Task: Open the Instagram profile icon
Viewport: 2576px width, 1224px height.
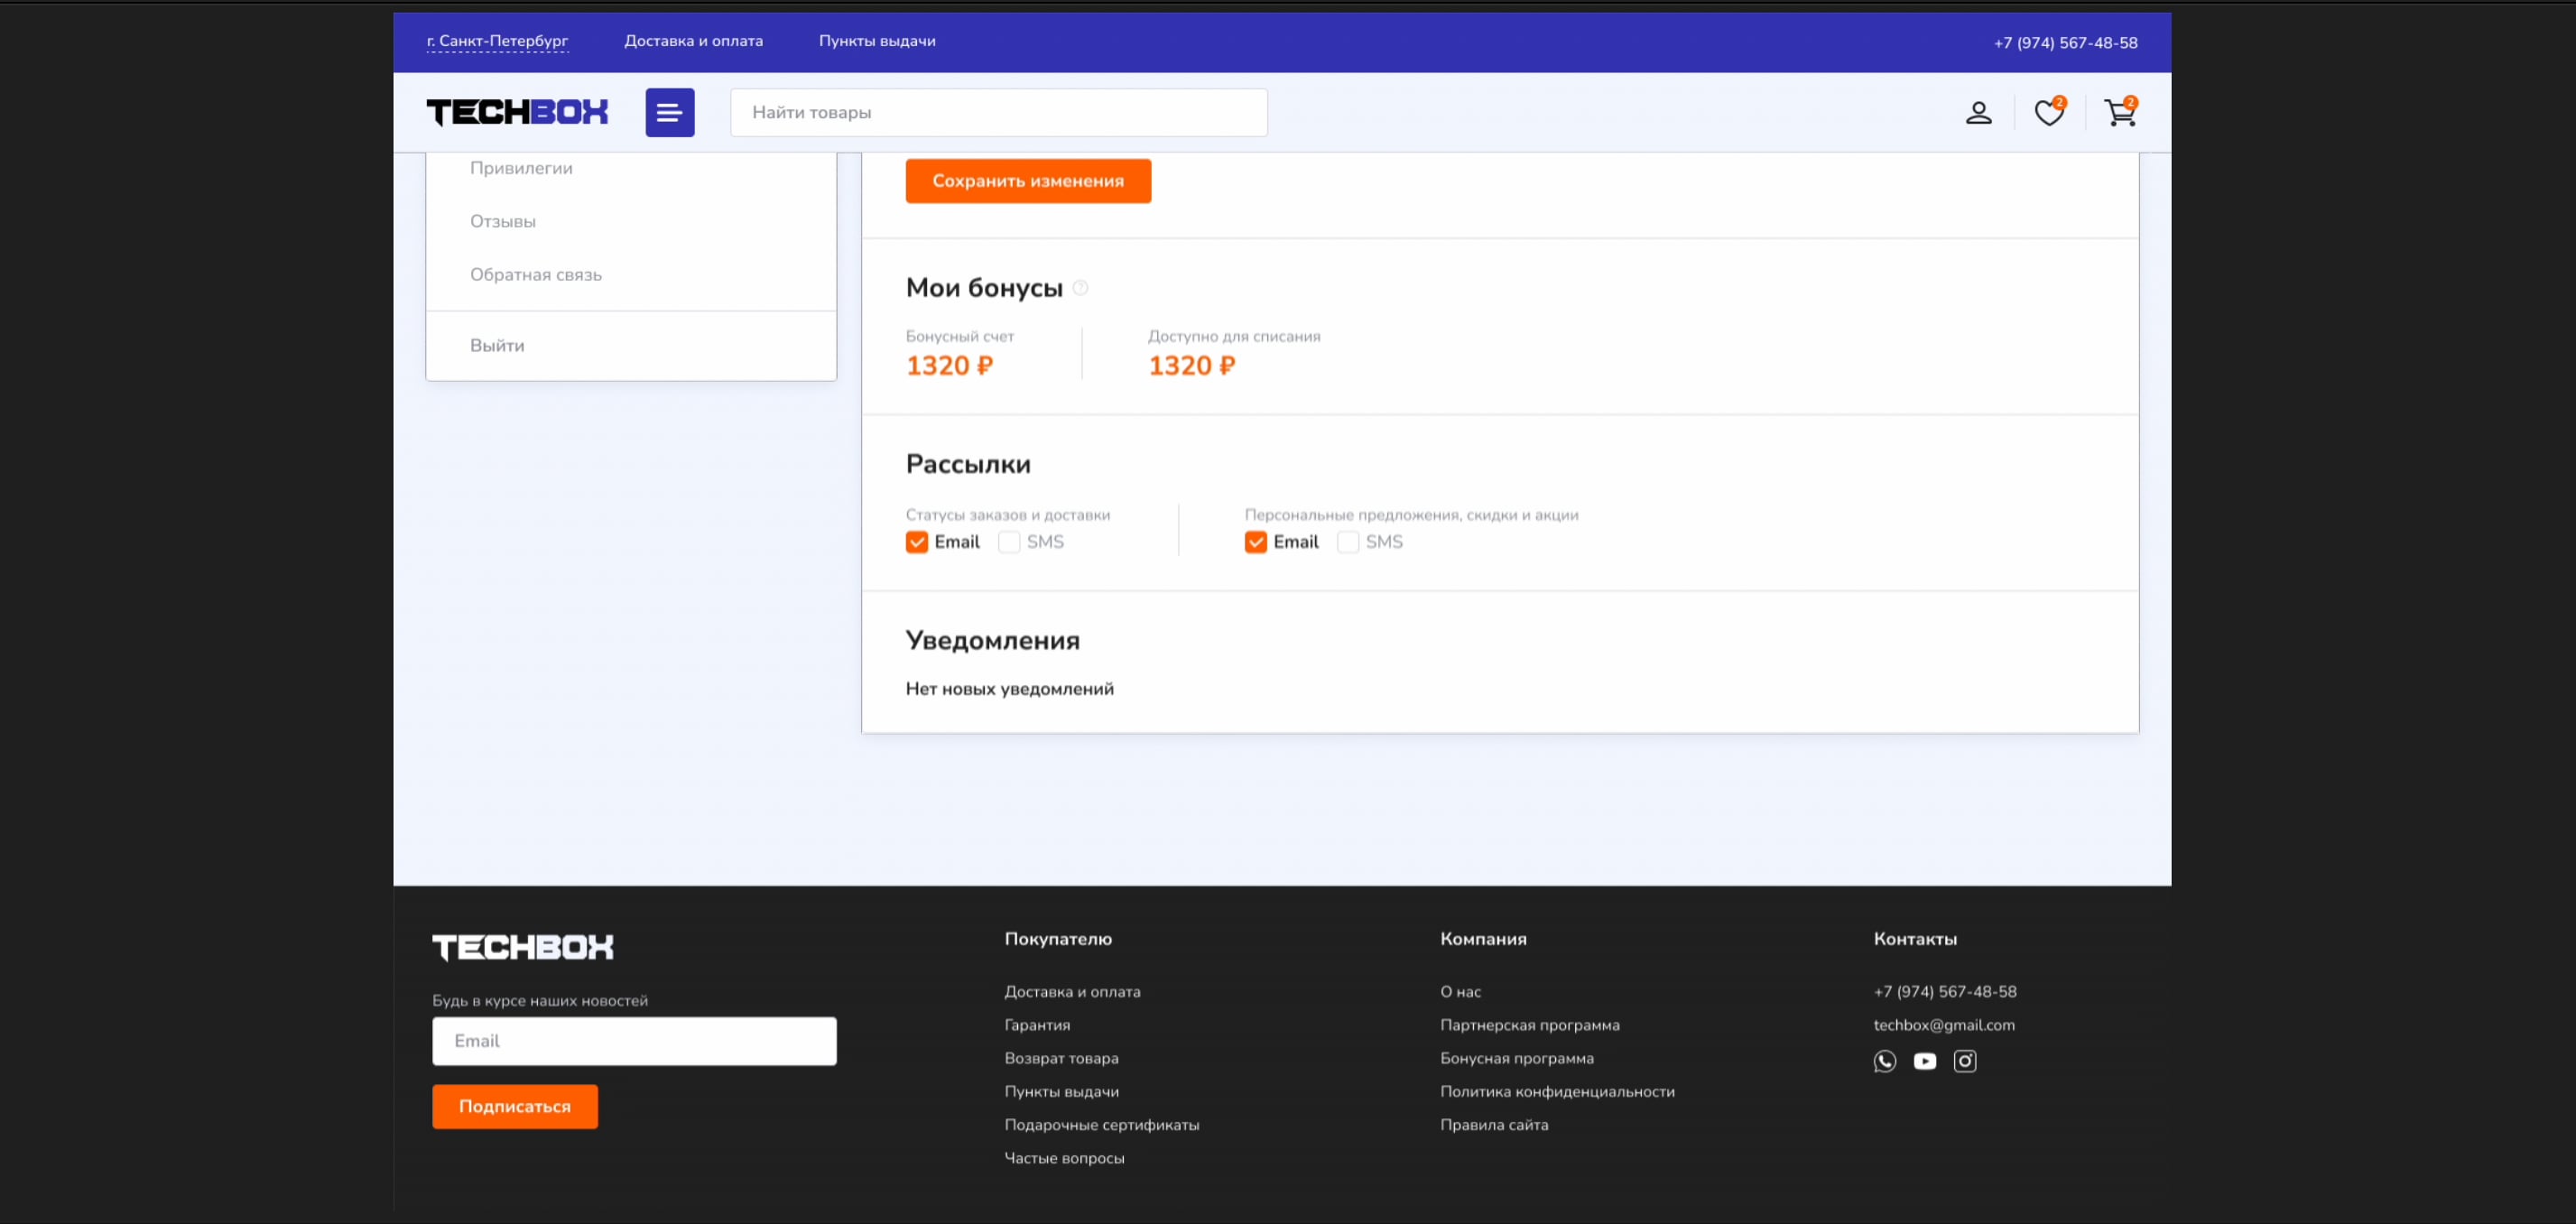Action: click(1965, 1061)
